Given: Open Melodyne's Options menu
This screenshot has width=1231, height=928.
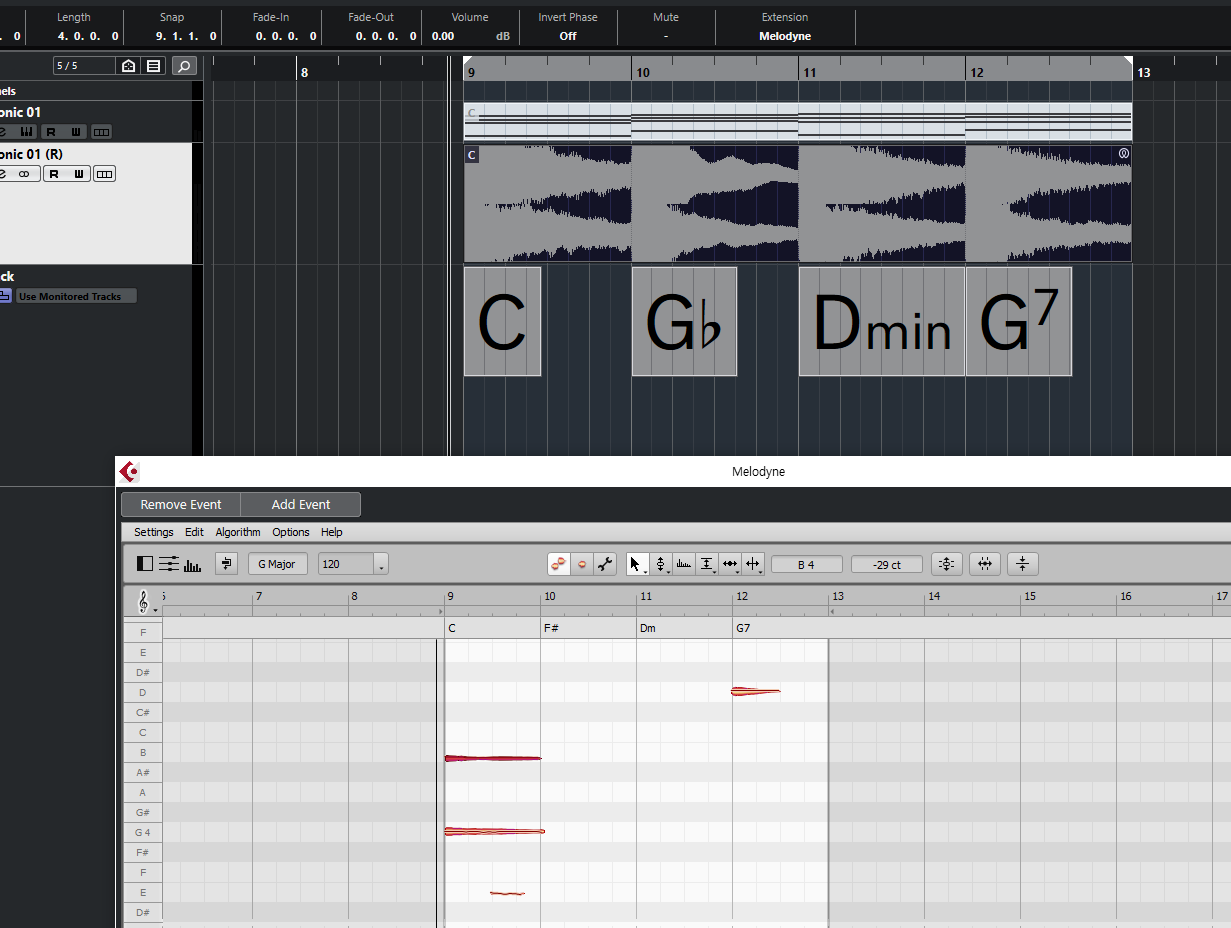Looking at the screenshot, I should point(291,532).
